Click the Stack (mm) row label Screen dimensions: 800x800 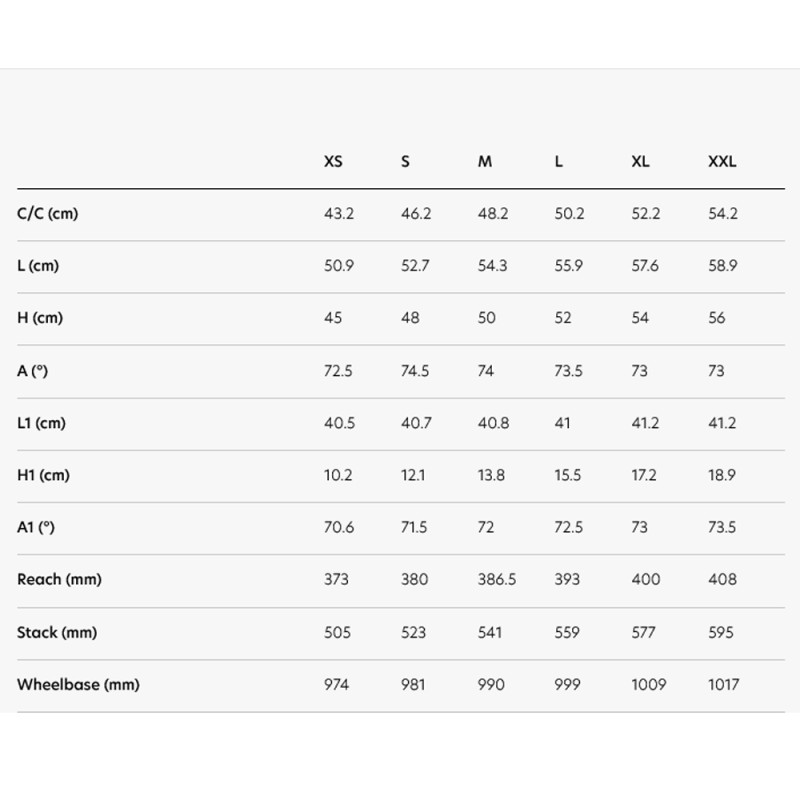(x=57, y=632)
